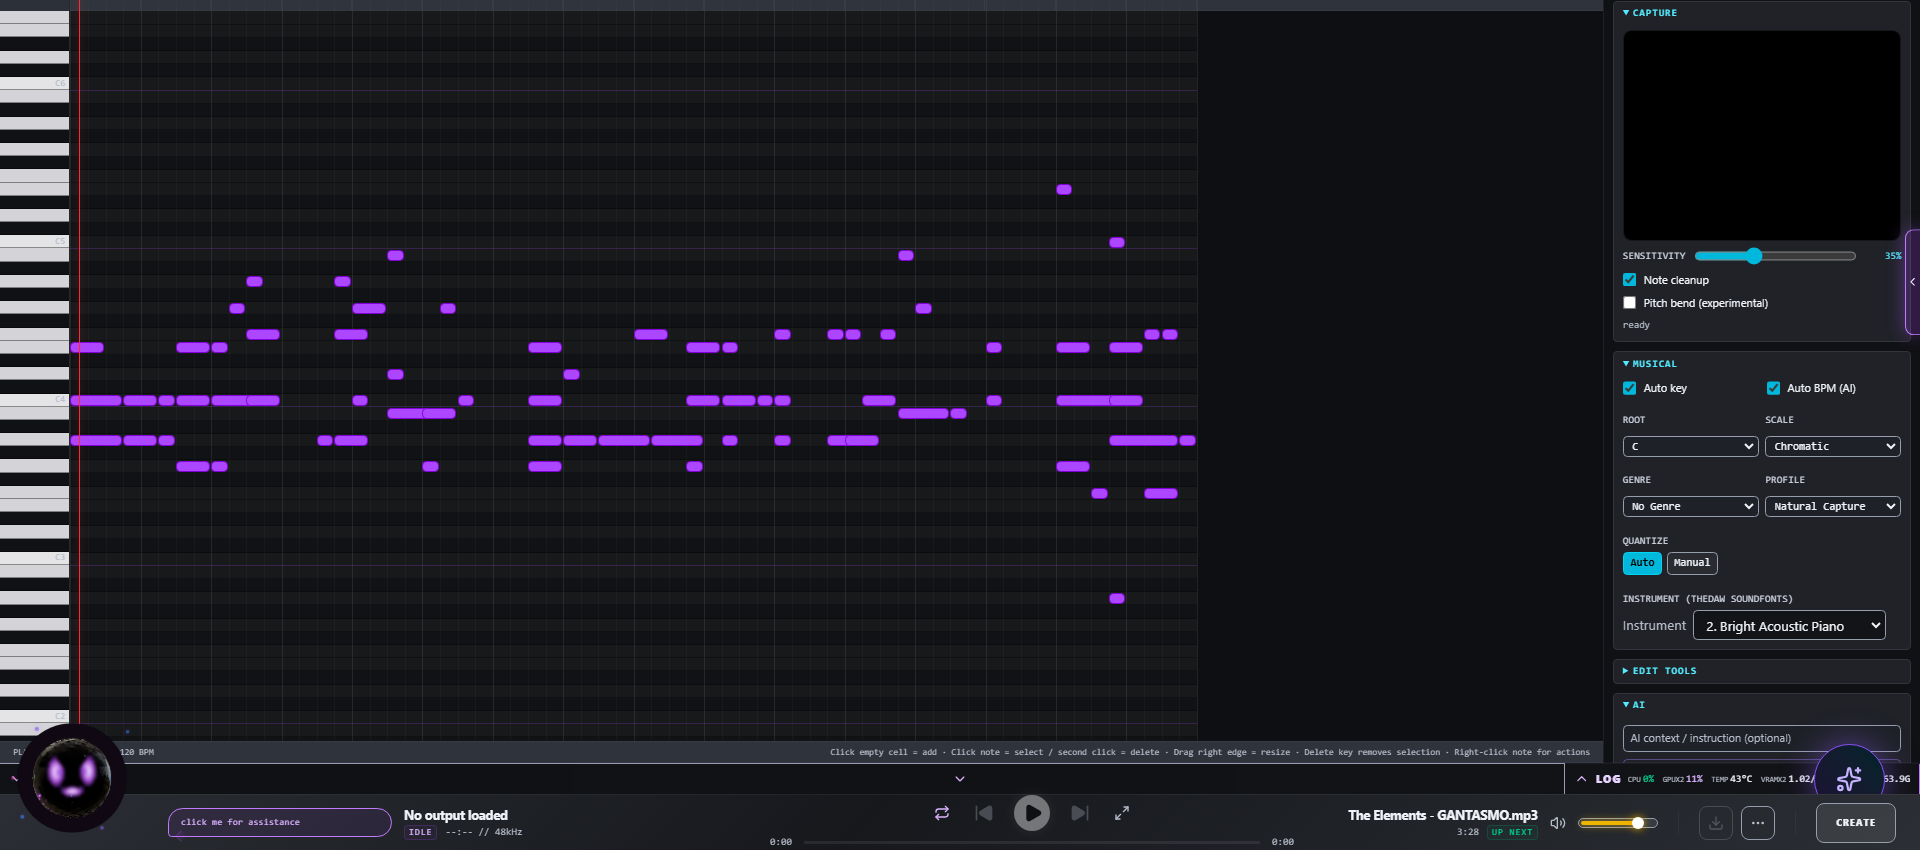Collapse the CAPTURE section

[1650, 13]
